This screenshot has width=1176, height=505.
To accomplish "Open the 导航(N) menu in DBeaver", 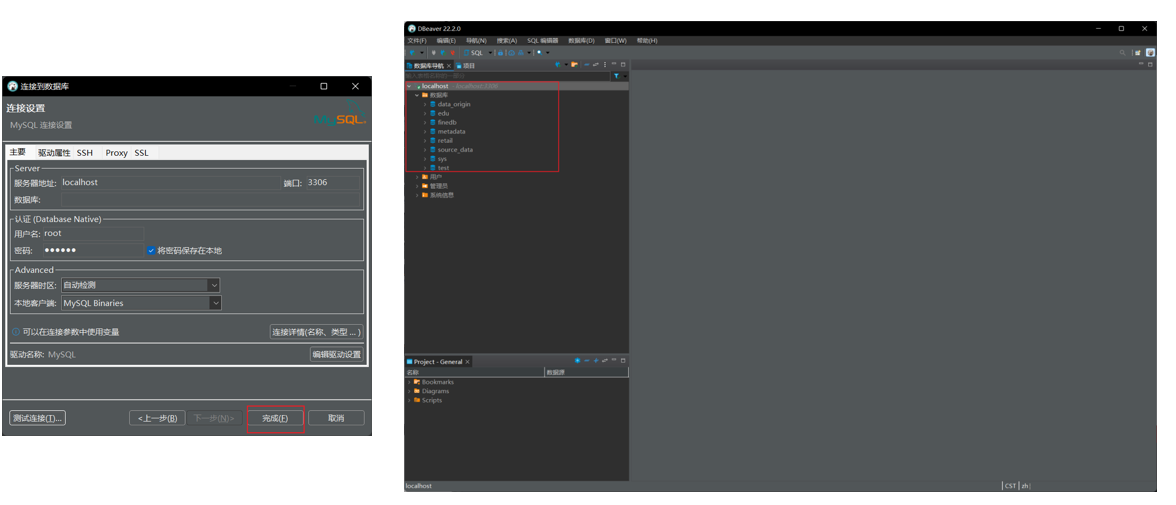I will [x=476, y=41].
